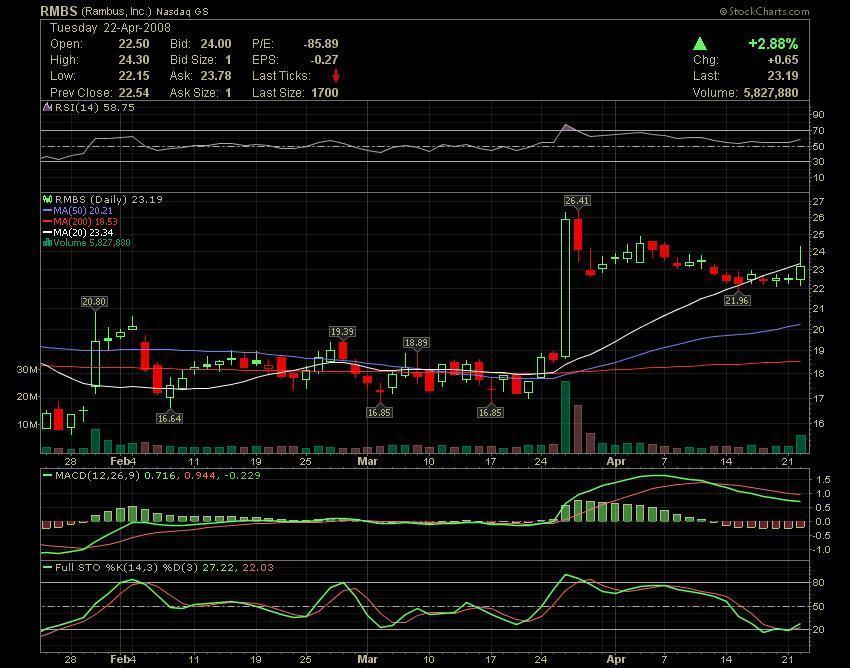Click the 20.80 high price label

[94, 301]
